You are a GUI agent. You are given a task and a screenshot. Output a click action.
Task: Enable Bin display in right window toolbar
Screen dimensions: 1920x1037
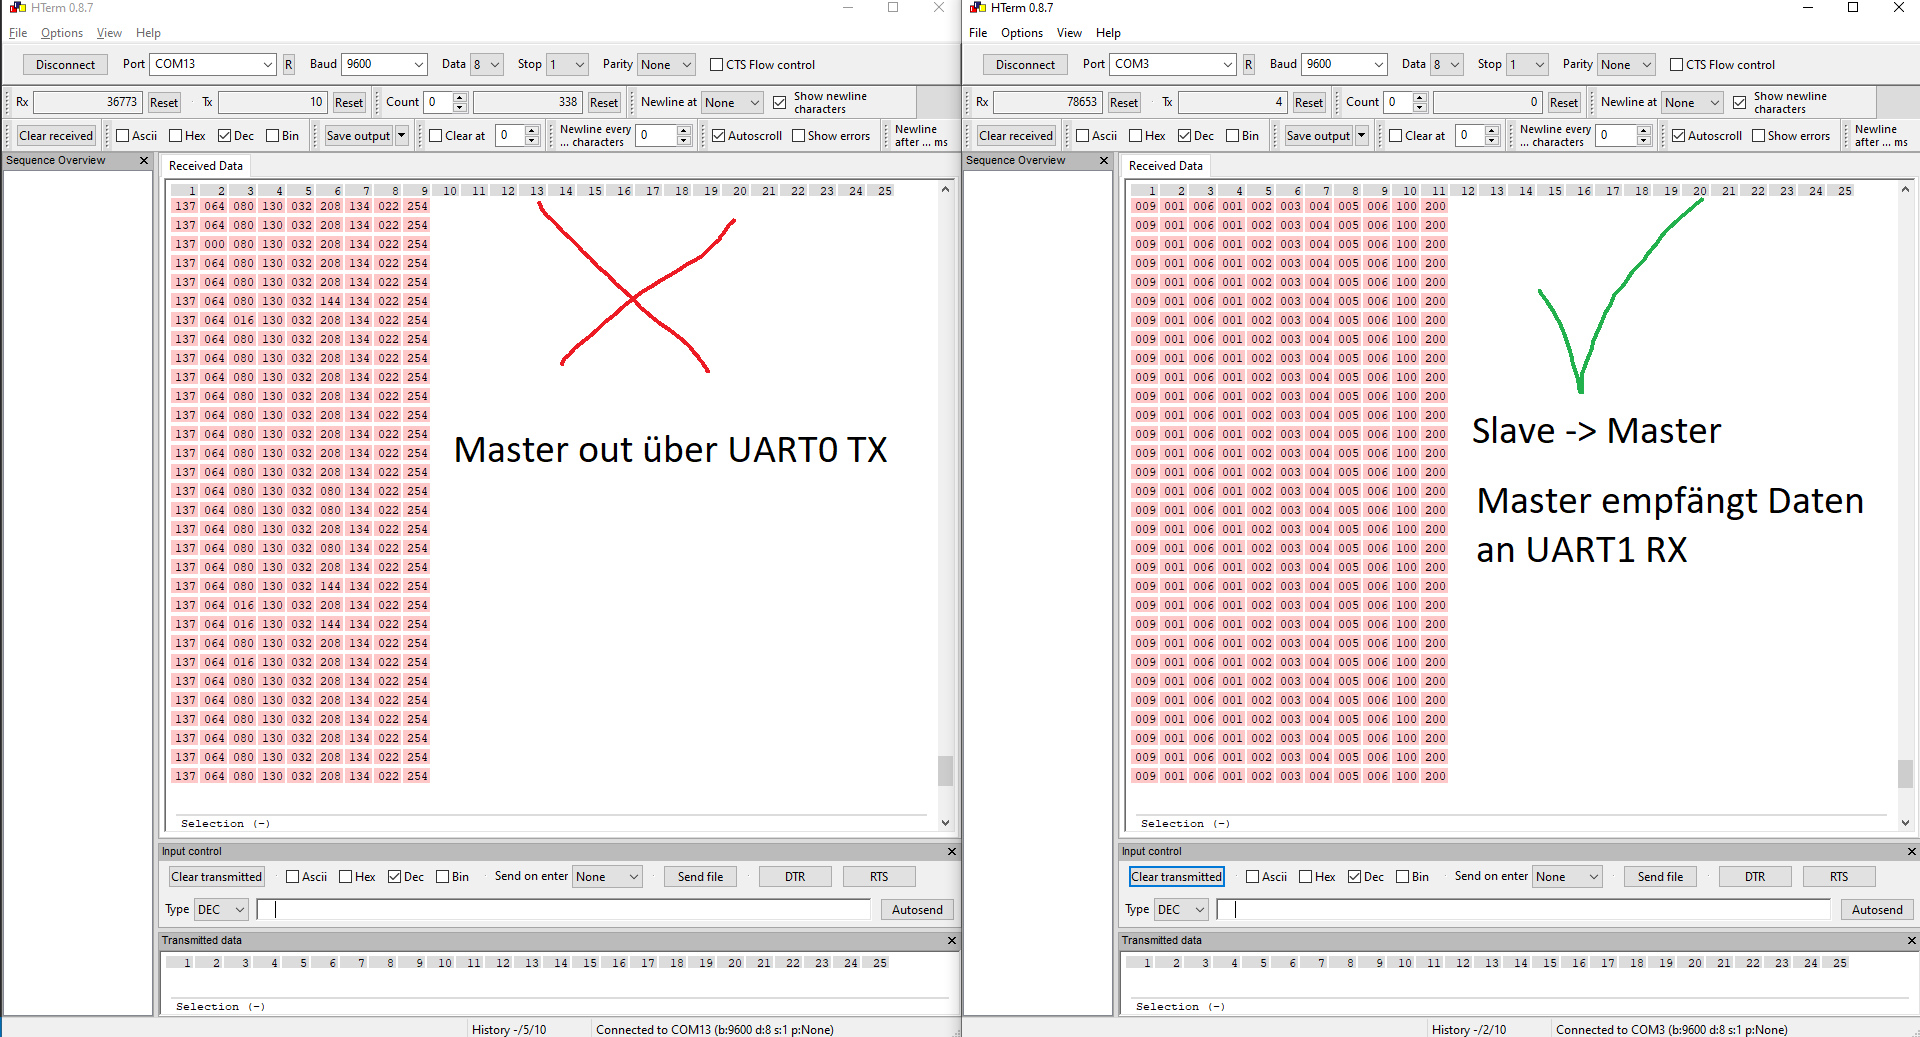[1233, 136]
